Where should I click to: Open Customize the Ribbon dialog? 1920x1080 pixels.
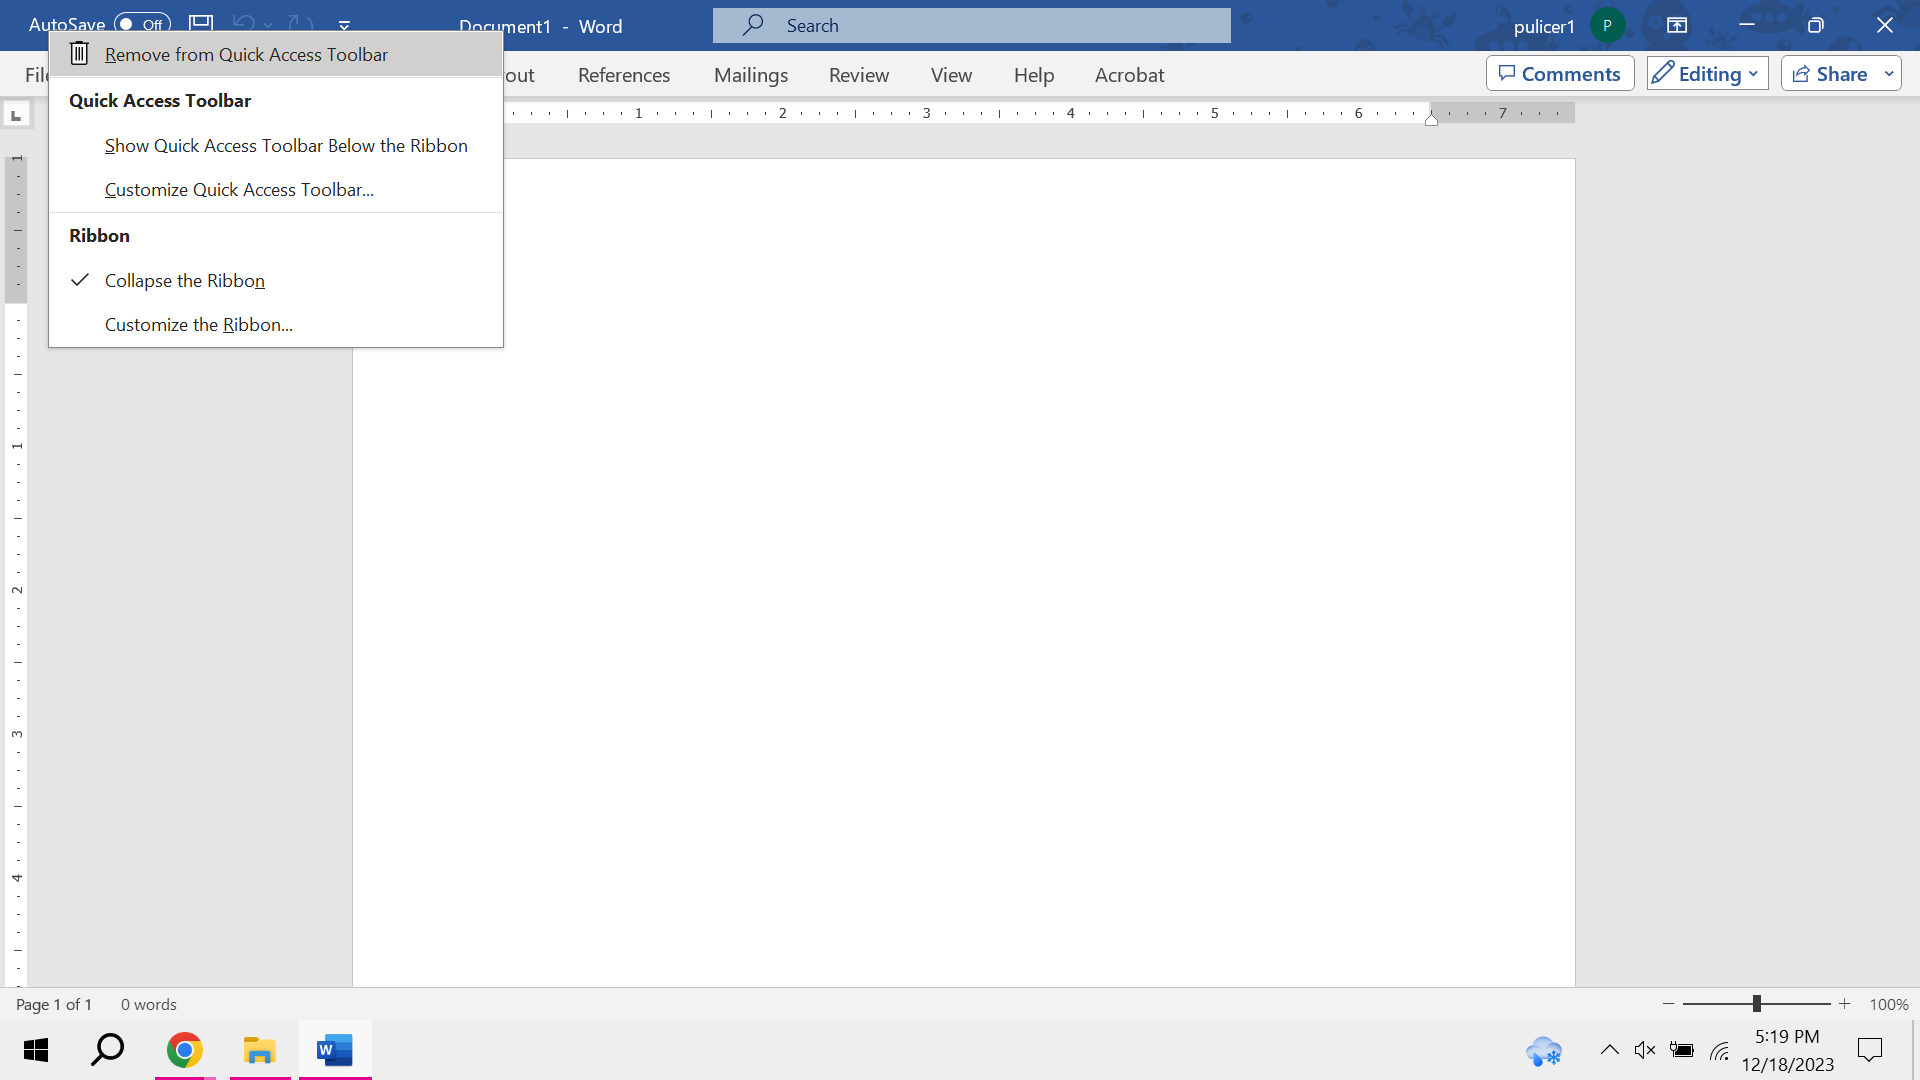pos(197,324)
